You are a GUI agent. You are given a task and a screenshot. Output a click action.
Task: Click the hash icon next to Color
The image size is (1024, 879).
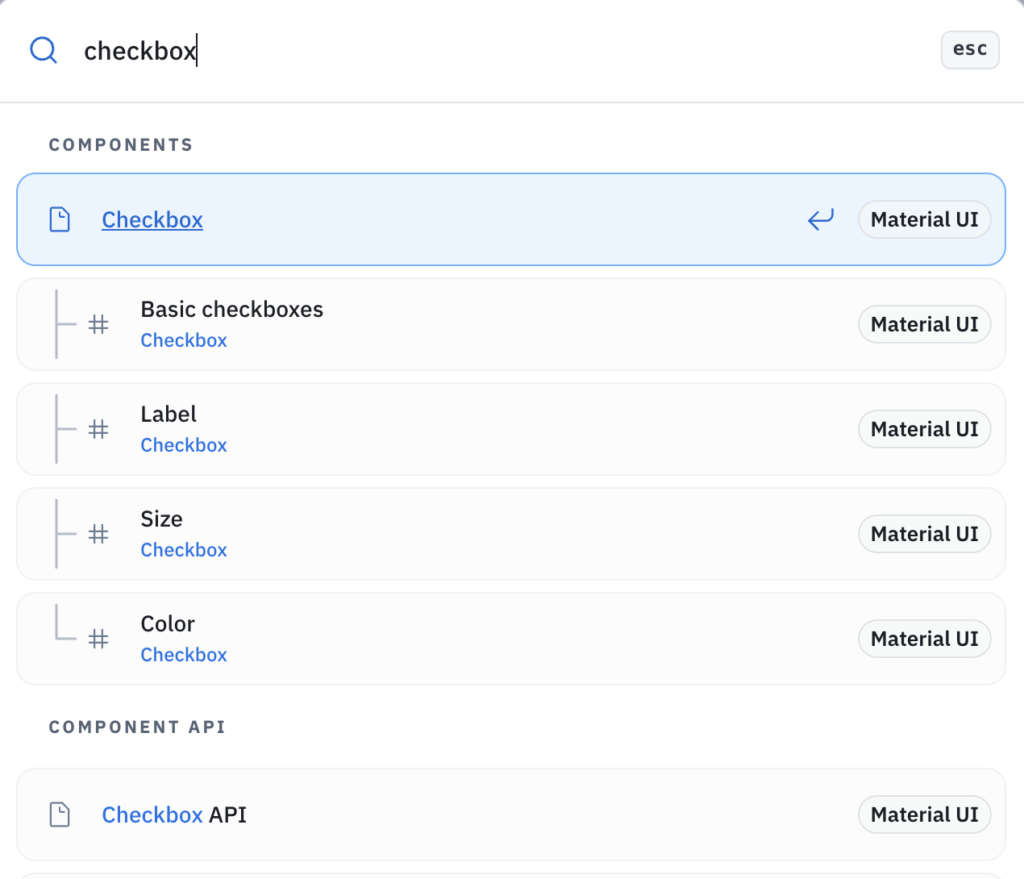click(98, 638)
